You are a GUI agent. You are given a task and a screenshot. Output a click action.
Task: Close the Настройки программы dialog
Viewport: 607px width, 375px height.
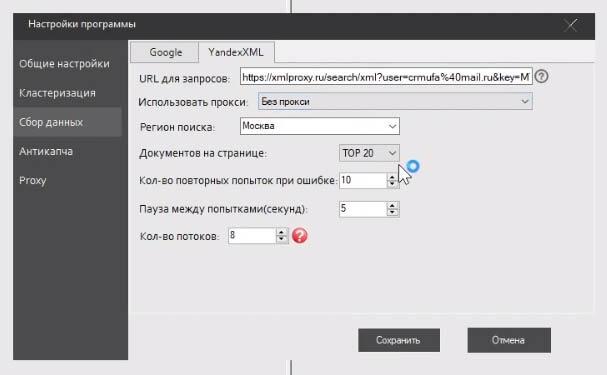pos(571,26)
